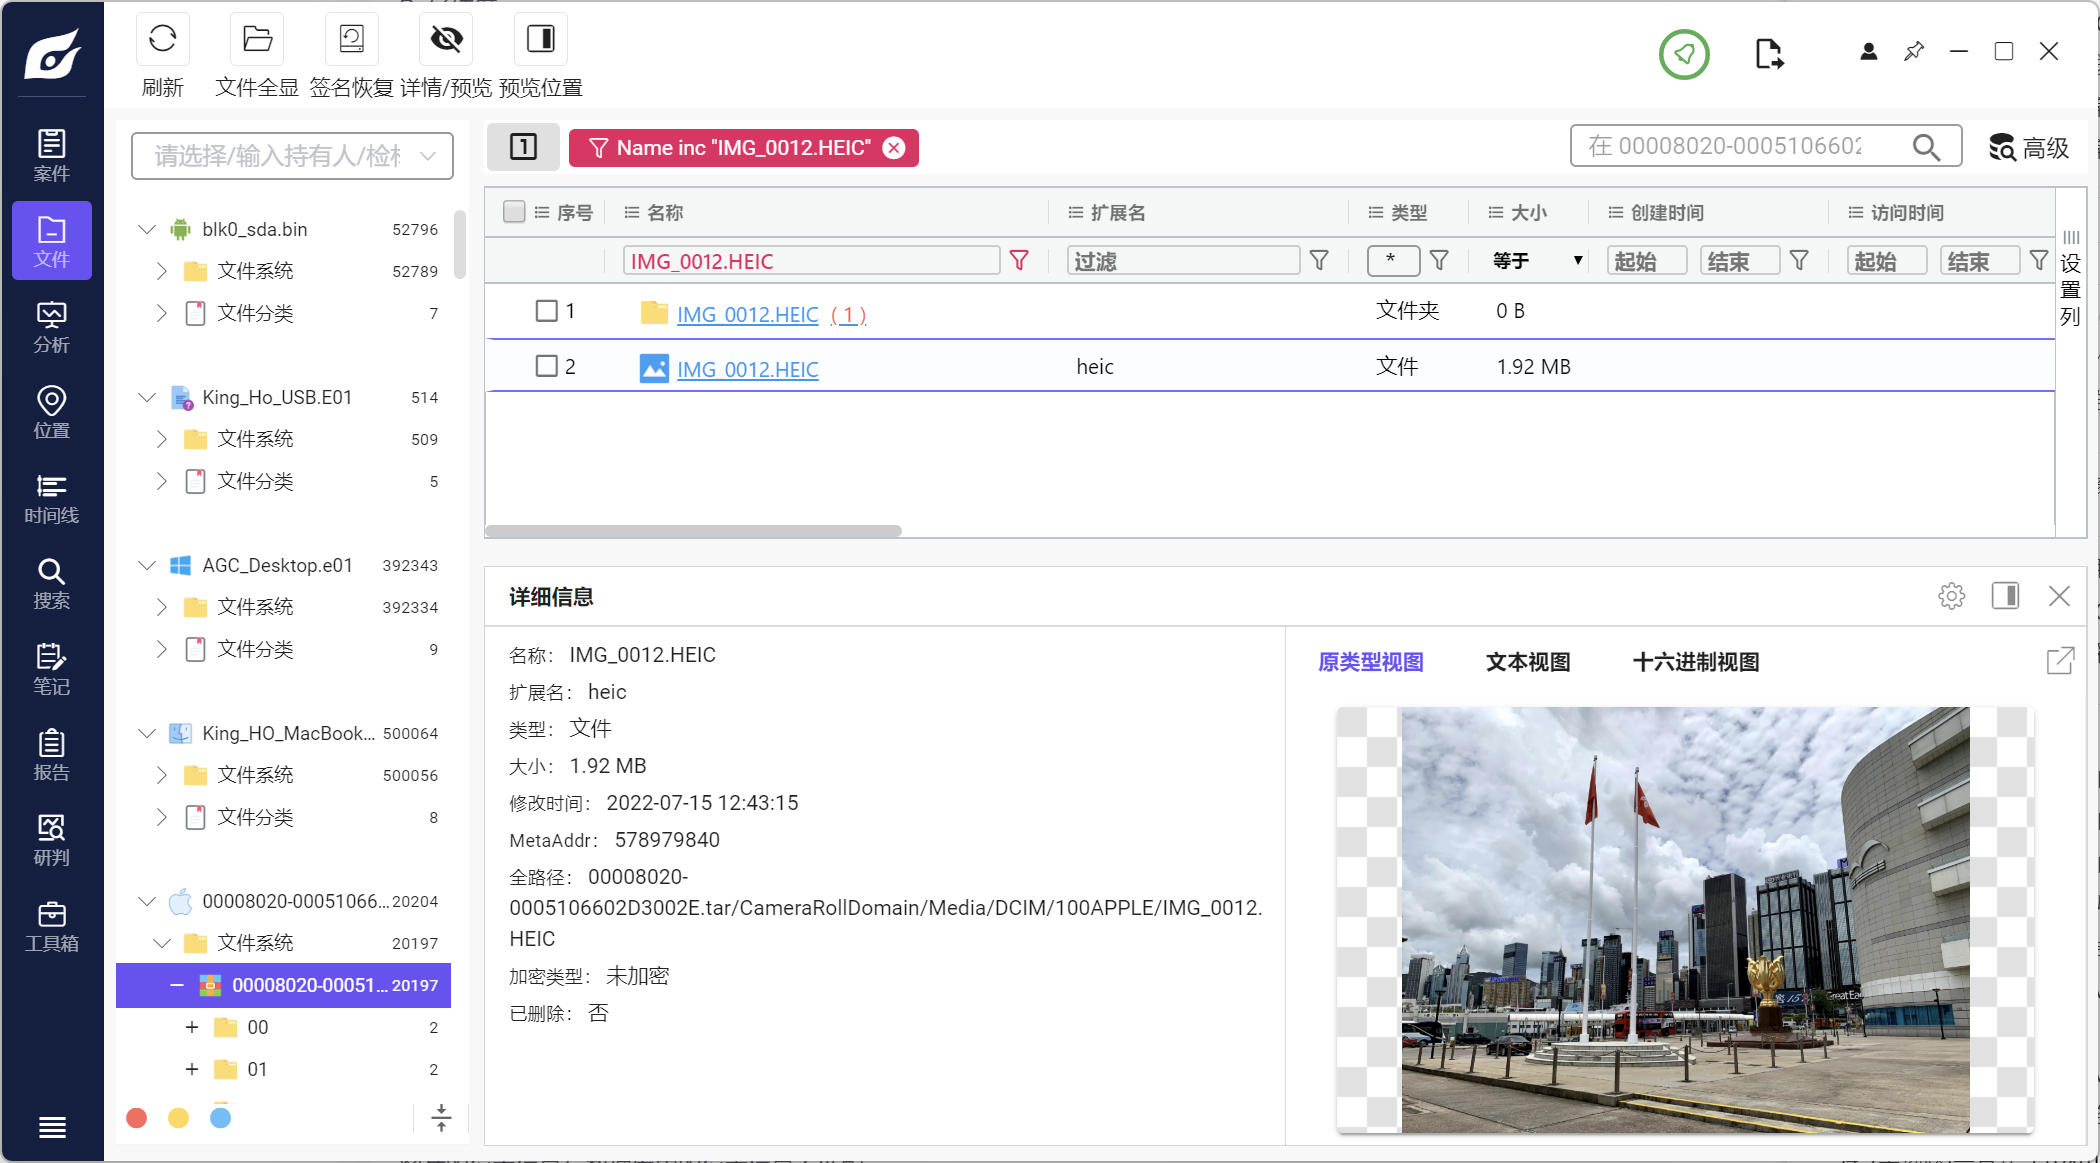Switch to 十六进制视图 tab
Image resolution: width=2100 pixels, height=1163 pixels.
[x=1695, y=662]
